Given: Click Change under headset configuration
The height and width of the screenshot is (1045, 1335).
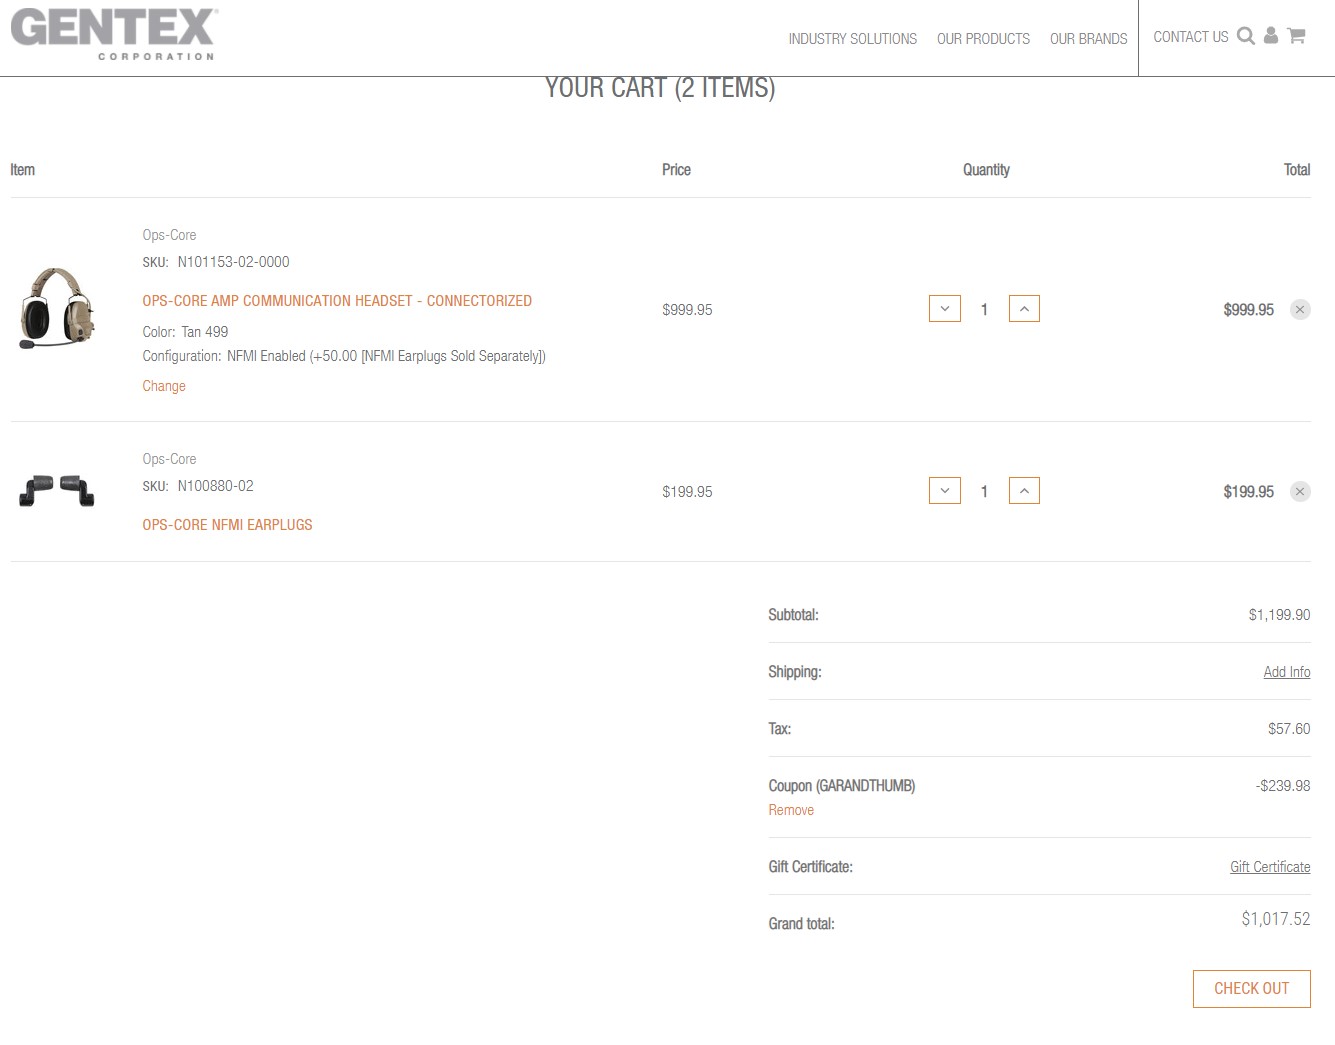Looking at the screenshot, I should pos(164,386).
